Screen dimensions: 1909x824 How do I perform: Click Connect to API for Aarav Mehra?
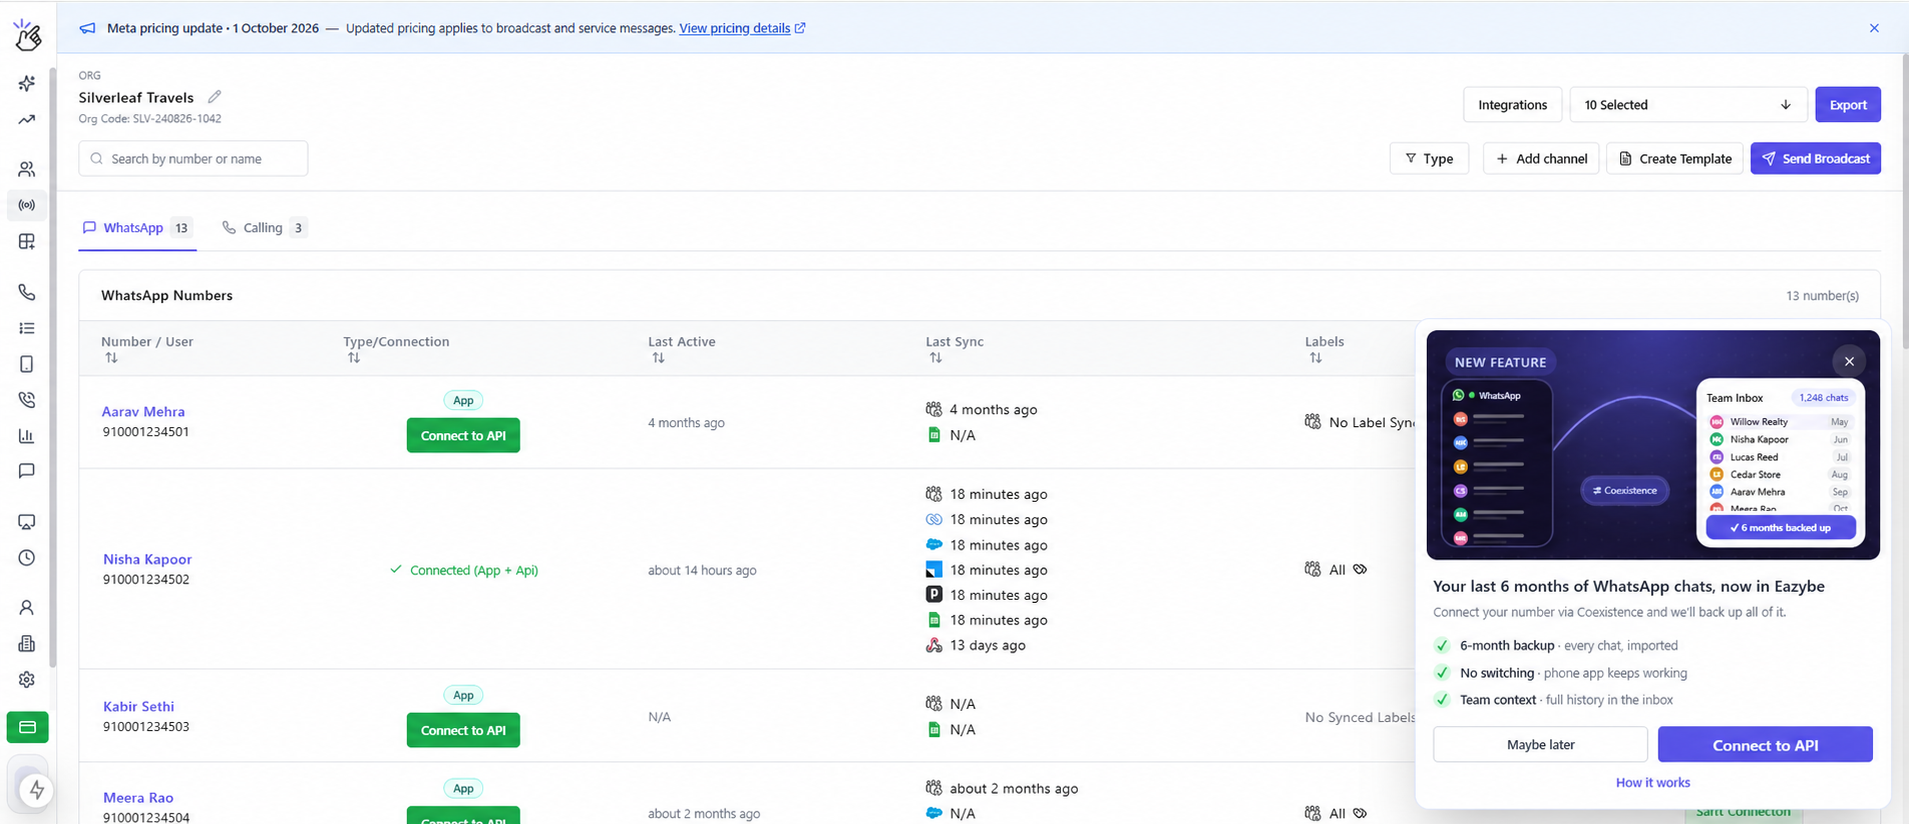click(x=463, y=435)
